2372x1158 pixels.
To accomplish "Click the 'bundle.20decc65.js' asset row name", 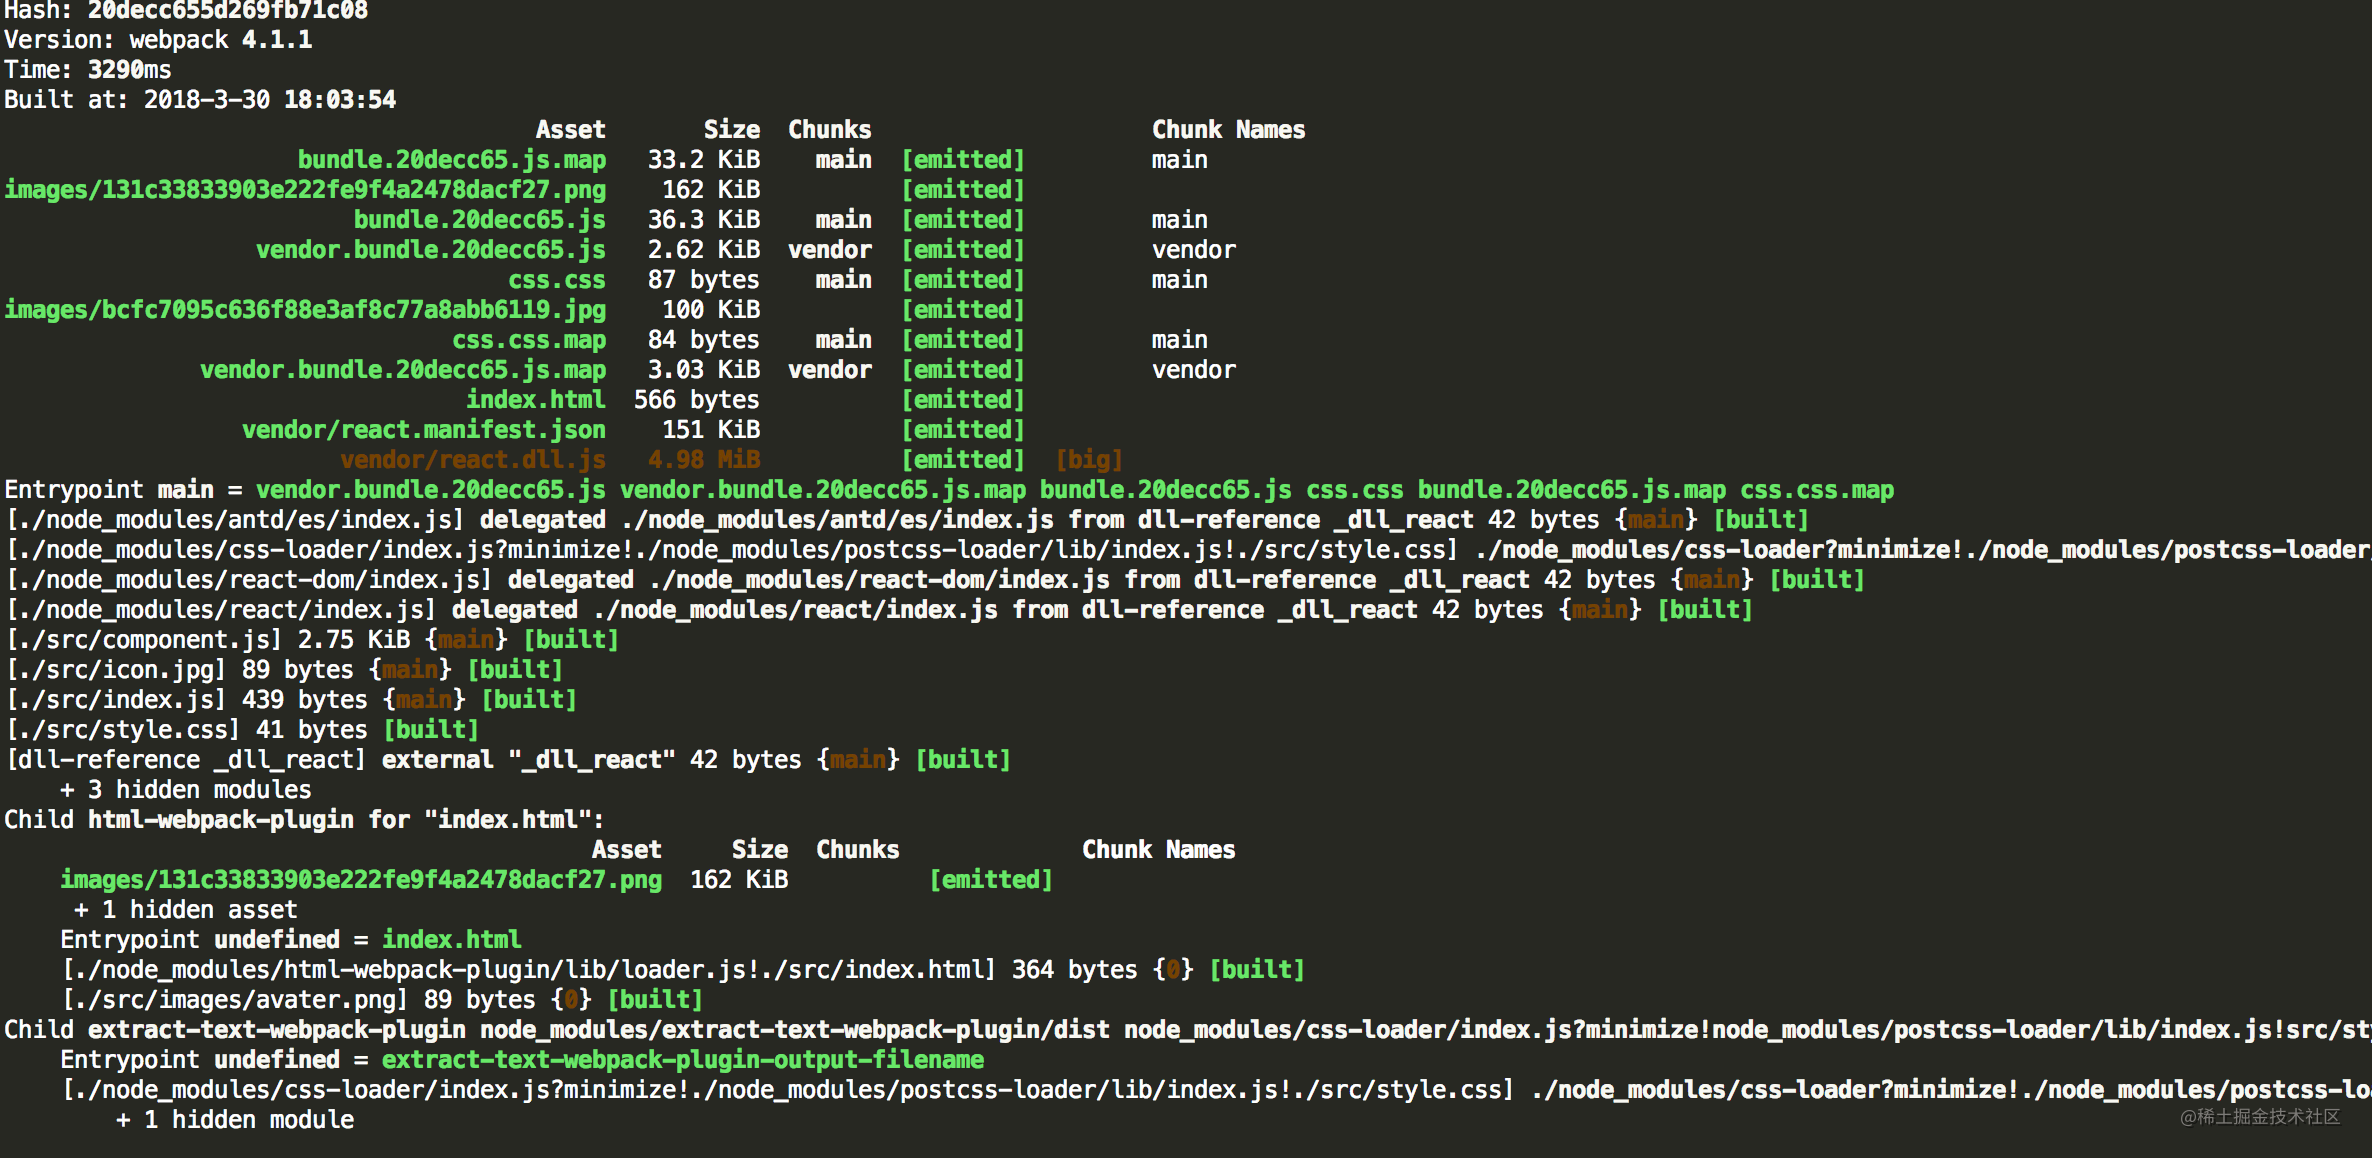I will click(x=480, y=220).
